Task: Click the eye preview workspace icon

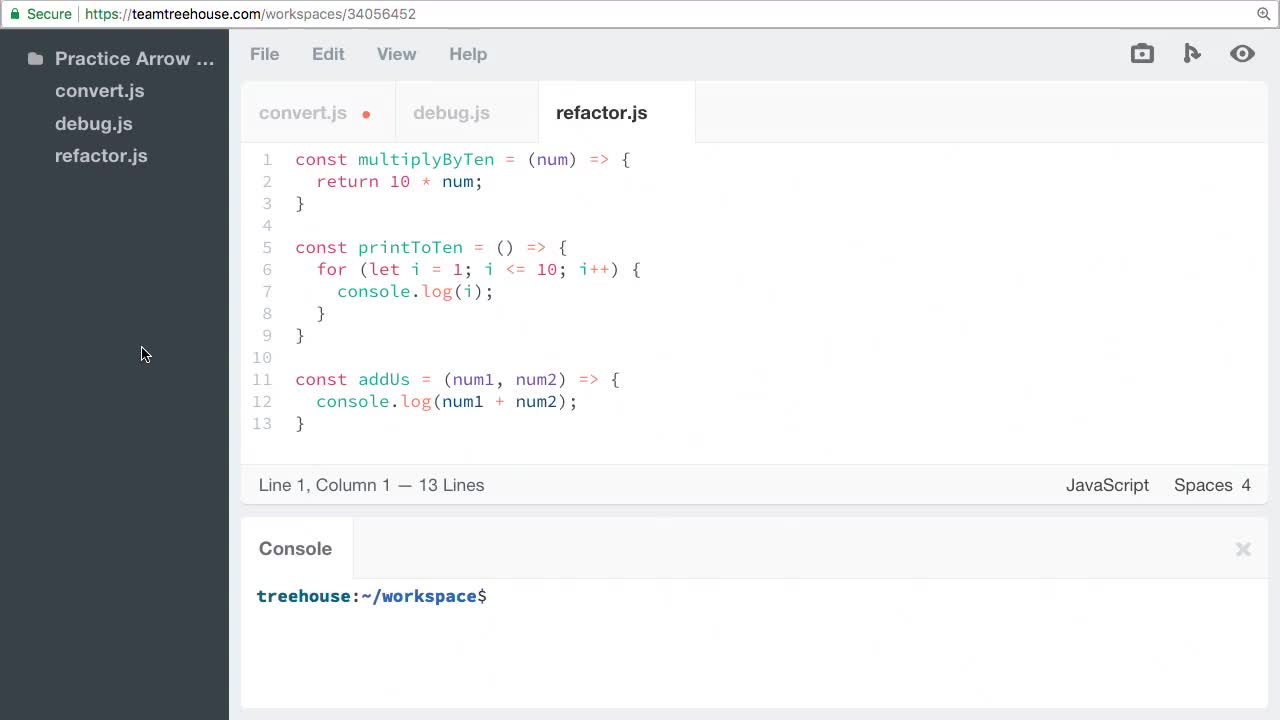Action: click(1242, 54)
